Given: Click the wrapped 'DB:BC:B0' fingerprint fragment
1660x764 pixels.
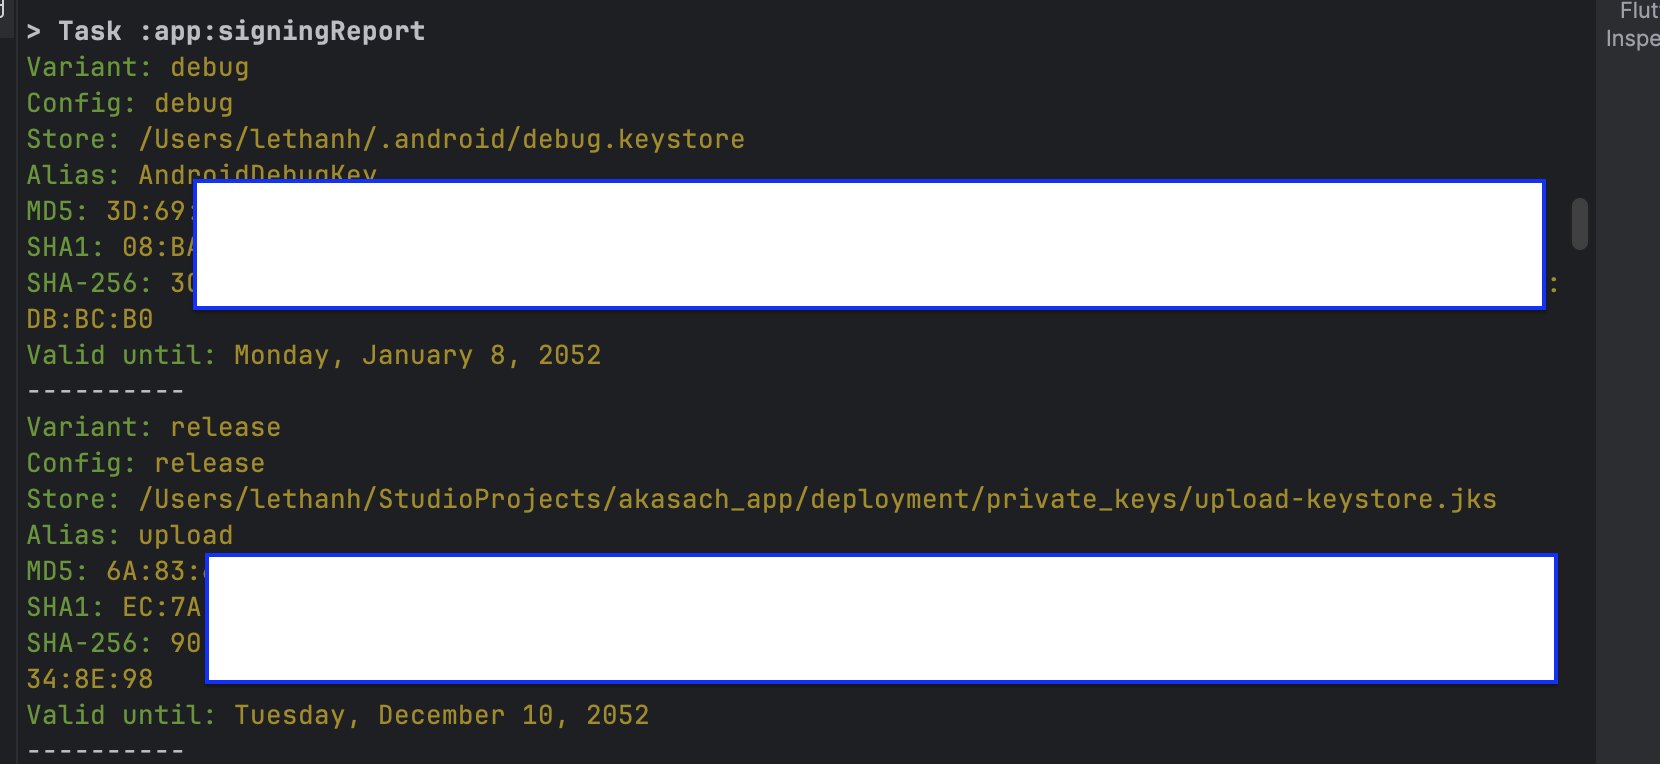Looking at the screenshot, I should (90, 319).
